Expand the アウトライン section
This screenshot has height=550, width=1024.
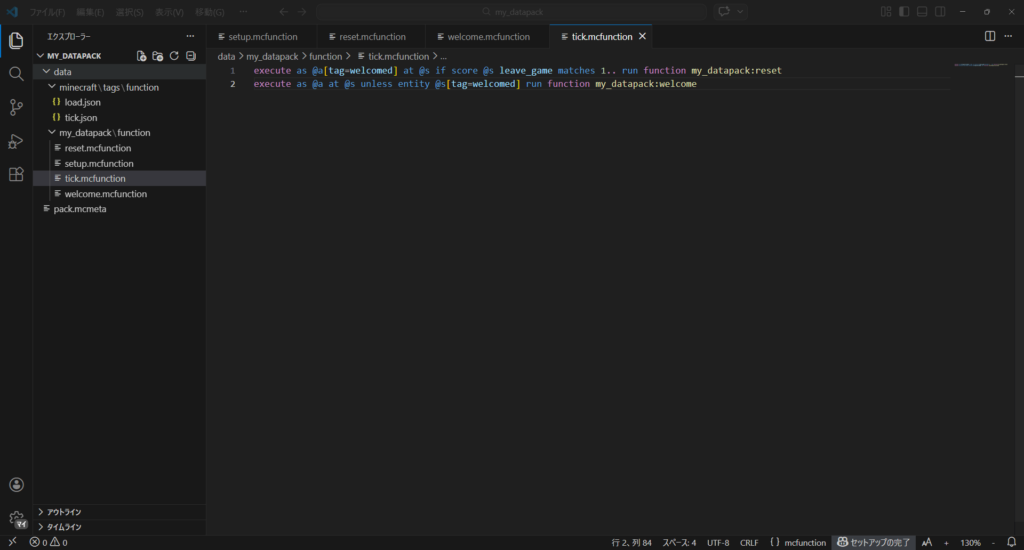pos(64,512)
